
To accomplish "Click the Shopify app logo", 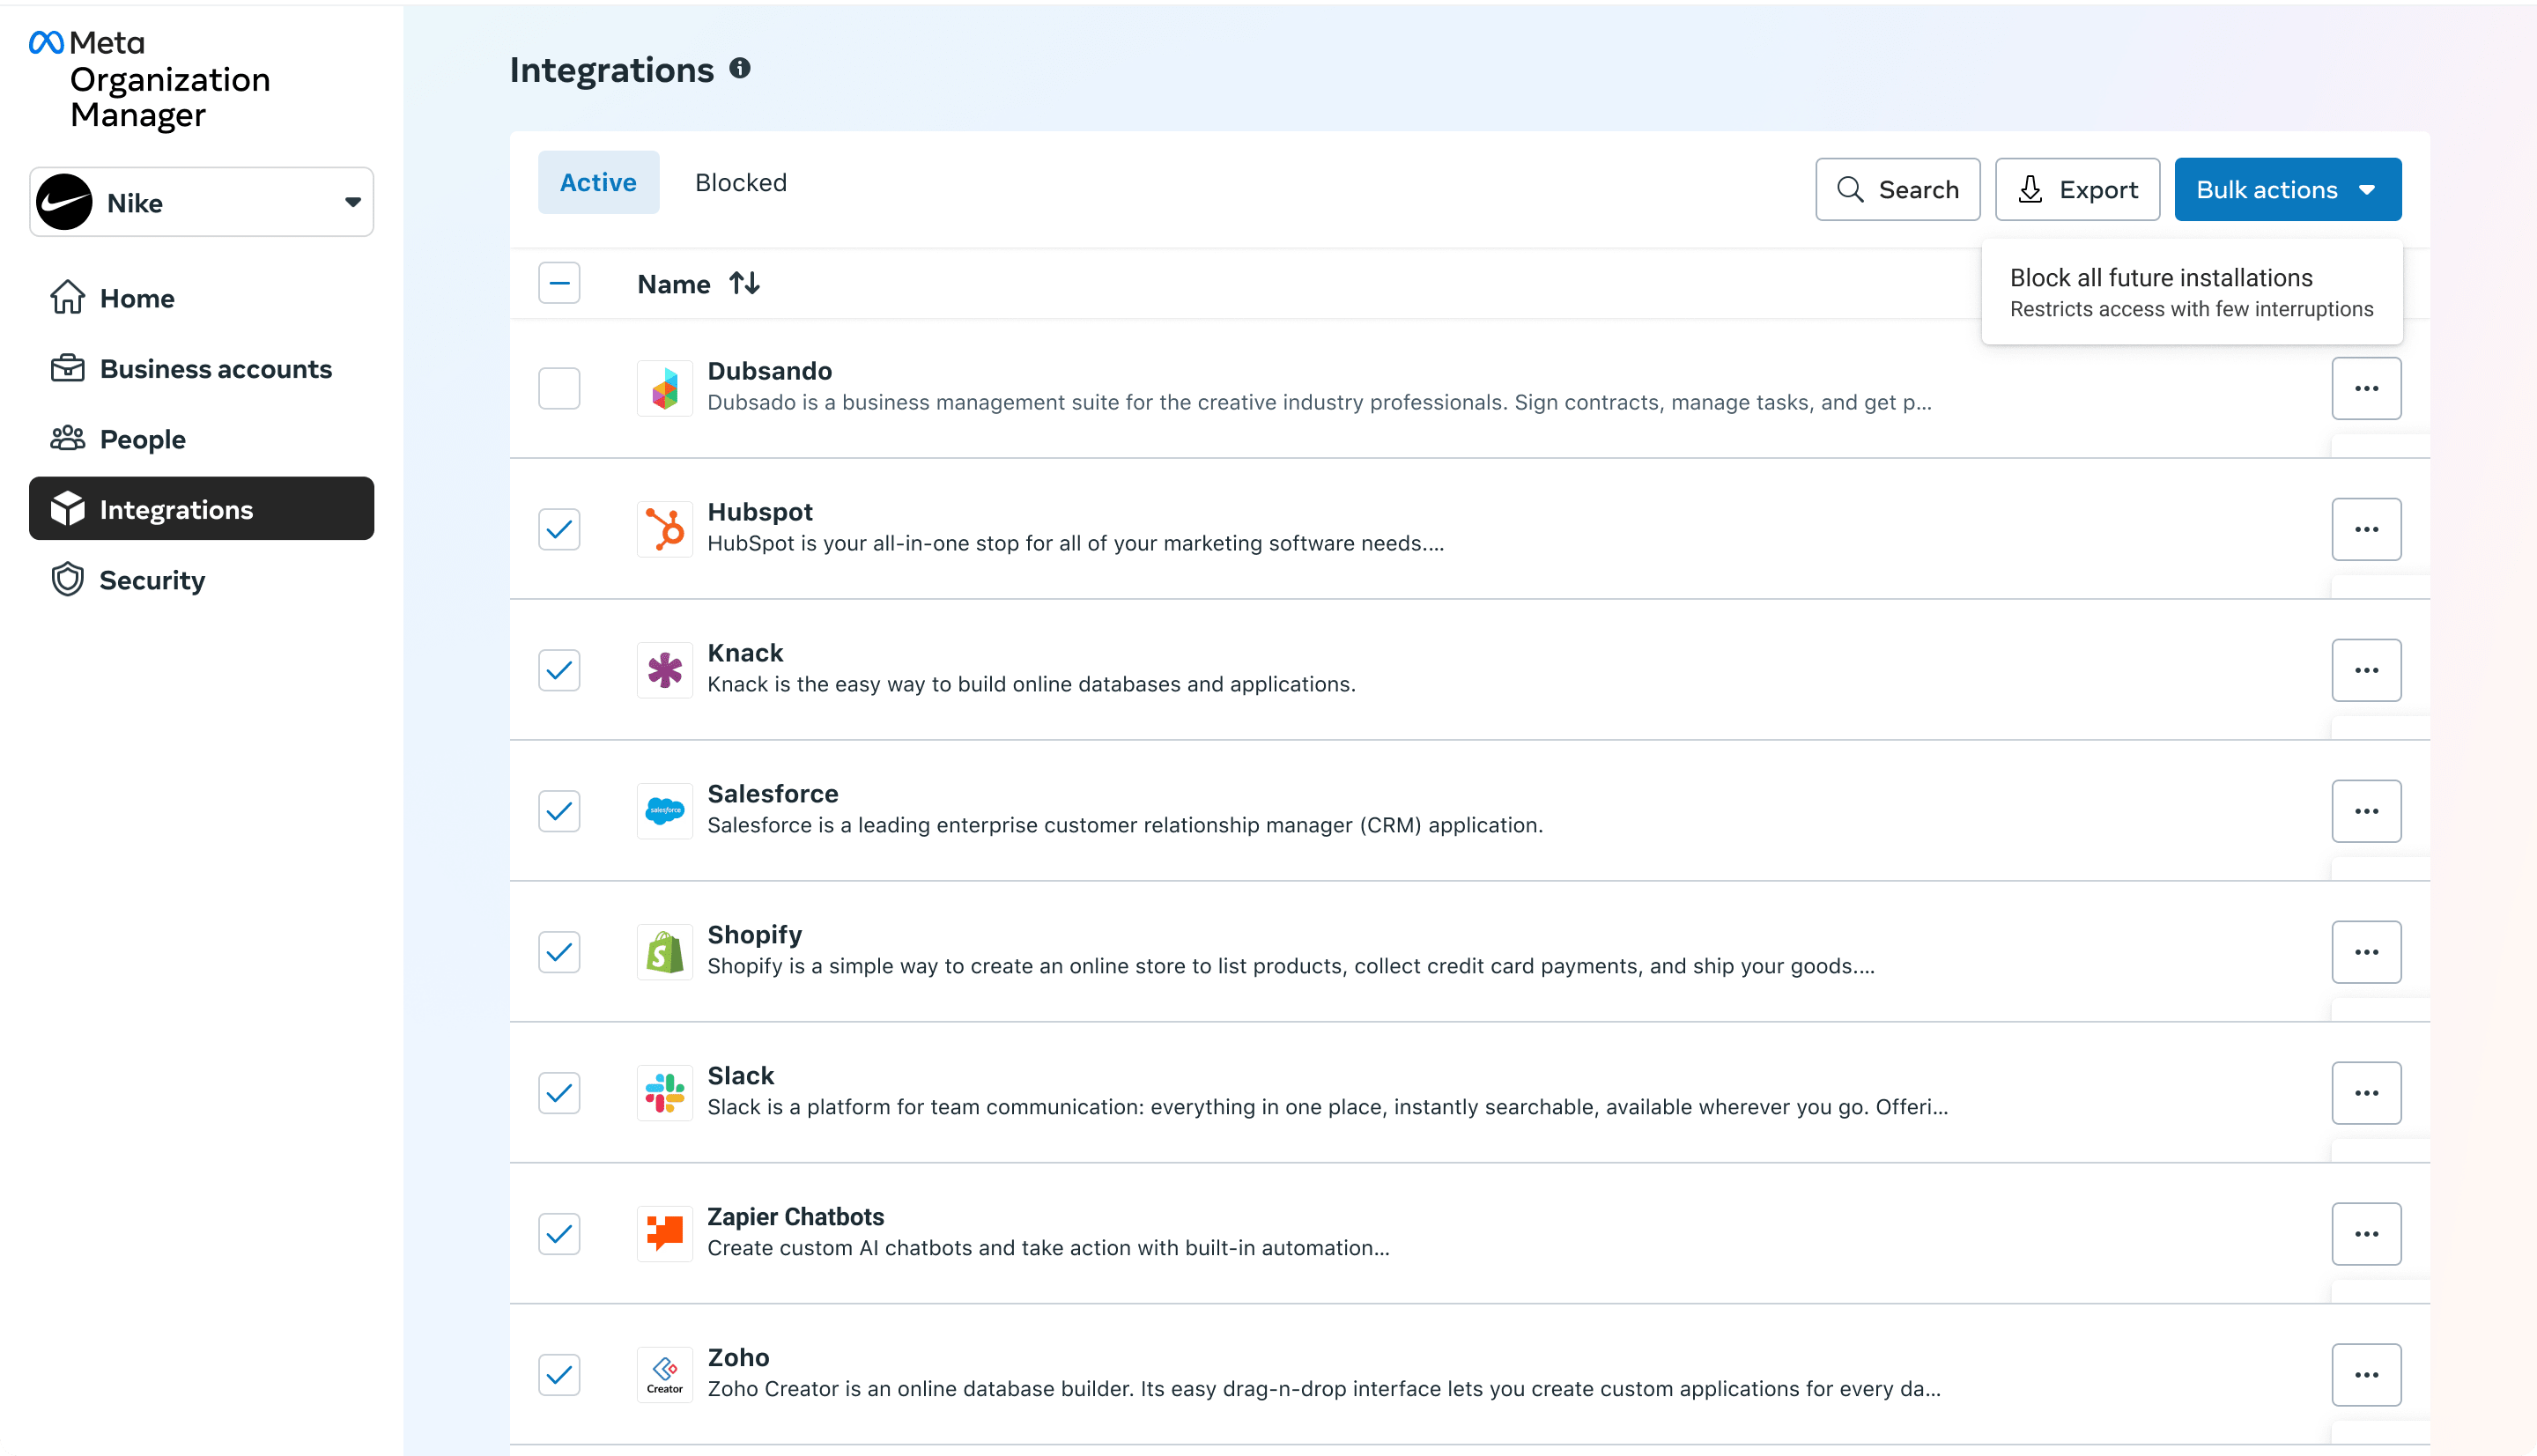I will 664,951.
